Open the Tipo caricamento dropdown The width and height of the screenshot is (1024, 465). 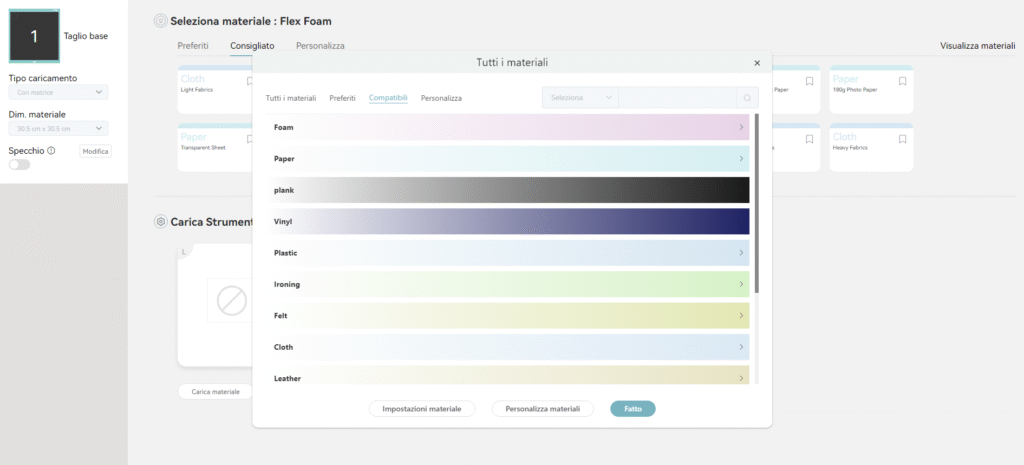point(58,93)
